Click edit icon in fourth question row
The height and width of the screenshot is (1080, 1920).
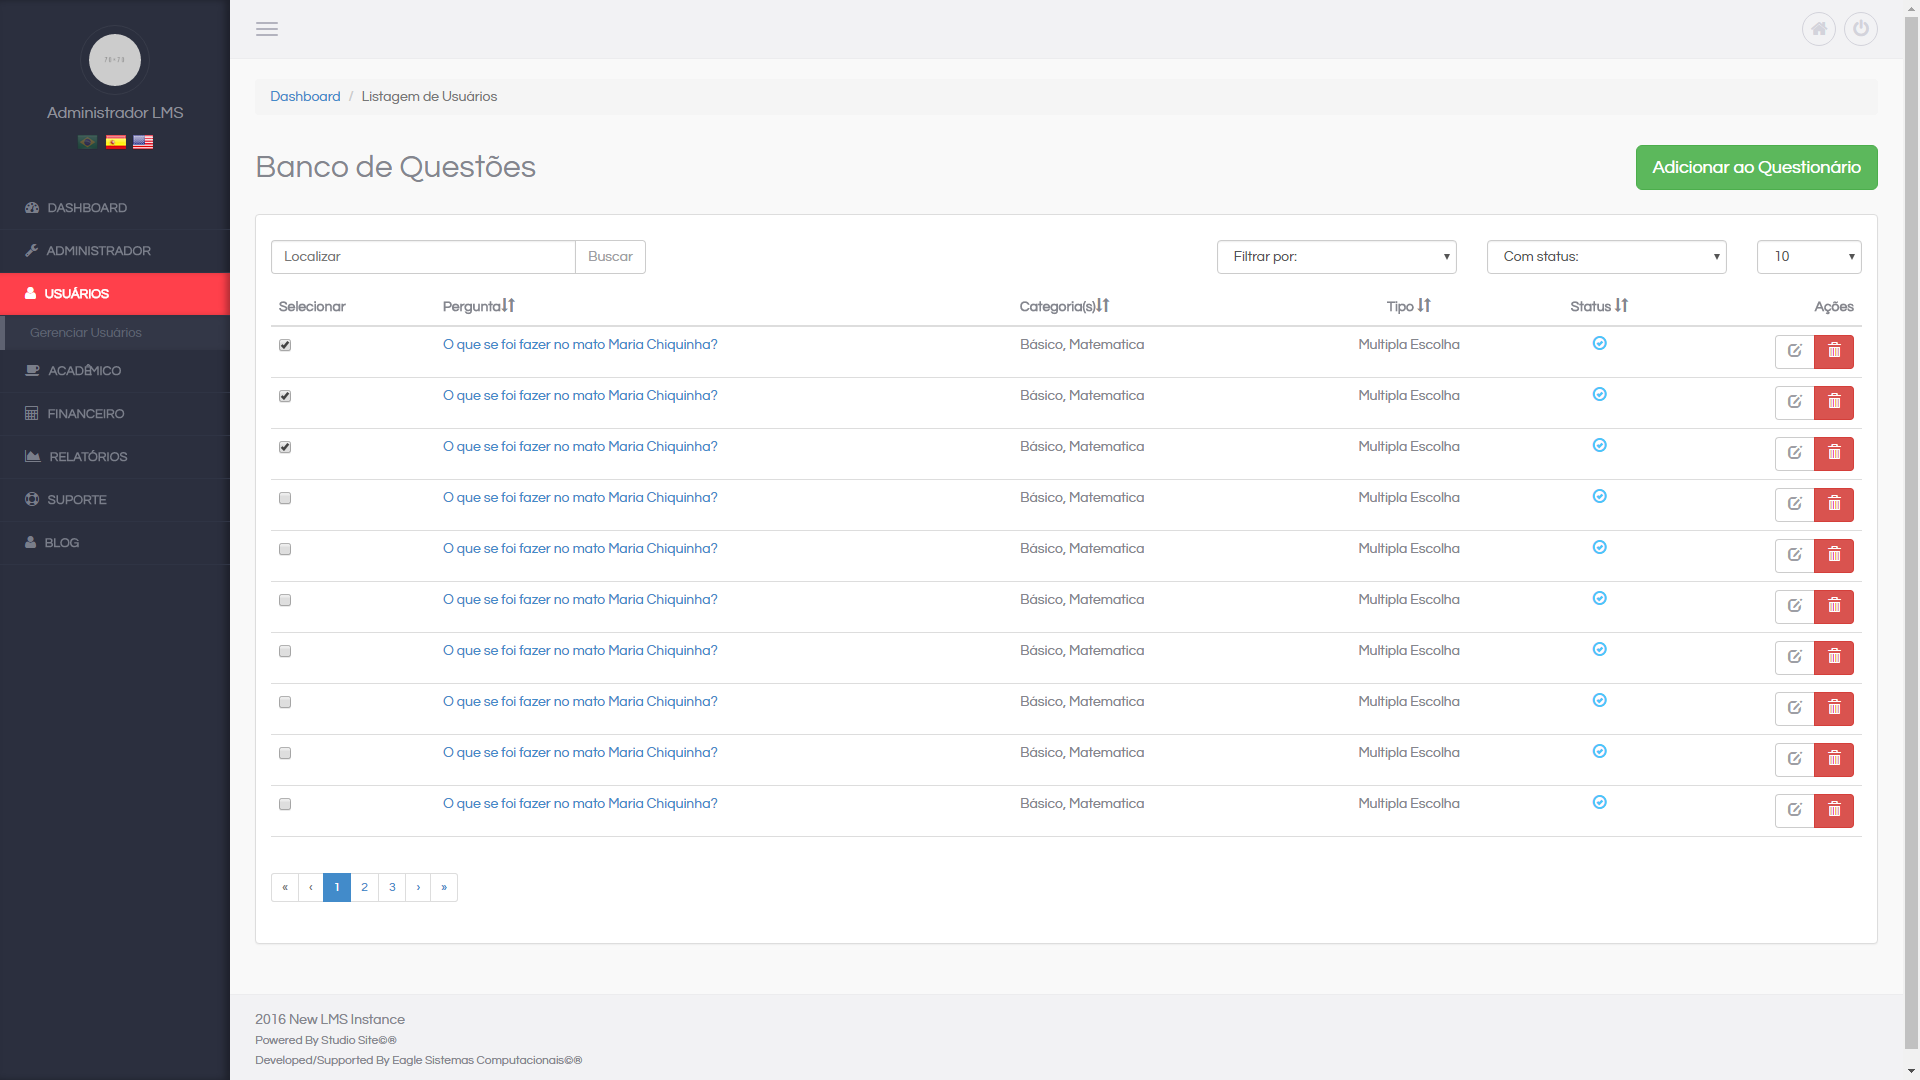tap(1795, 505)
